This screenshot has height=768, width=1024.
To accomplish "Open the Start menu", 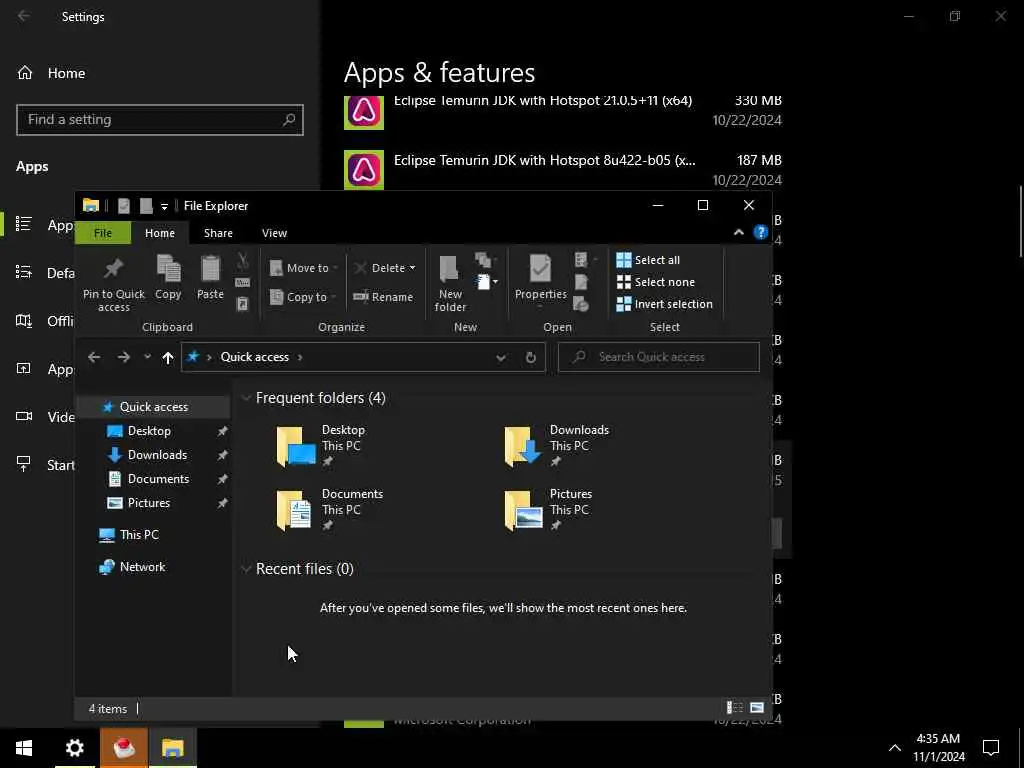I will pos(24,748).
